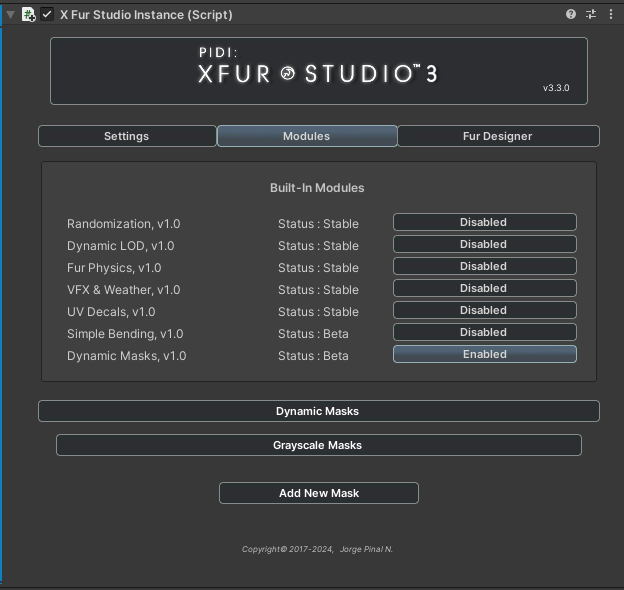Open the three-dot component options menu
624x590 pixels.
pyautogui.click(x=611, y=15)
